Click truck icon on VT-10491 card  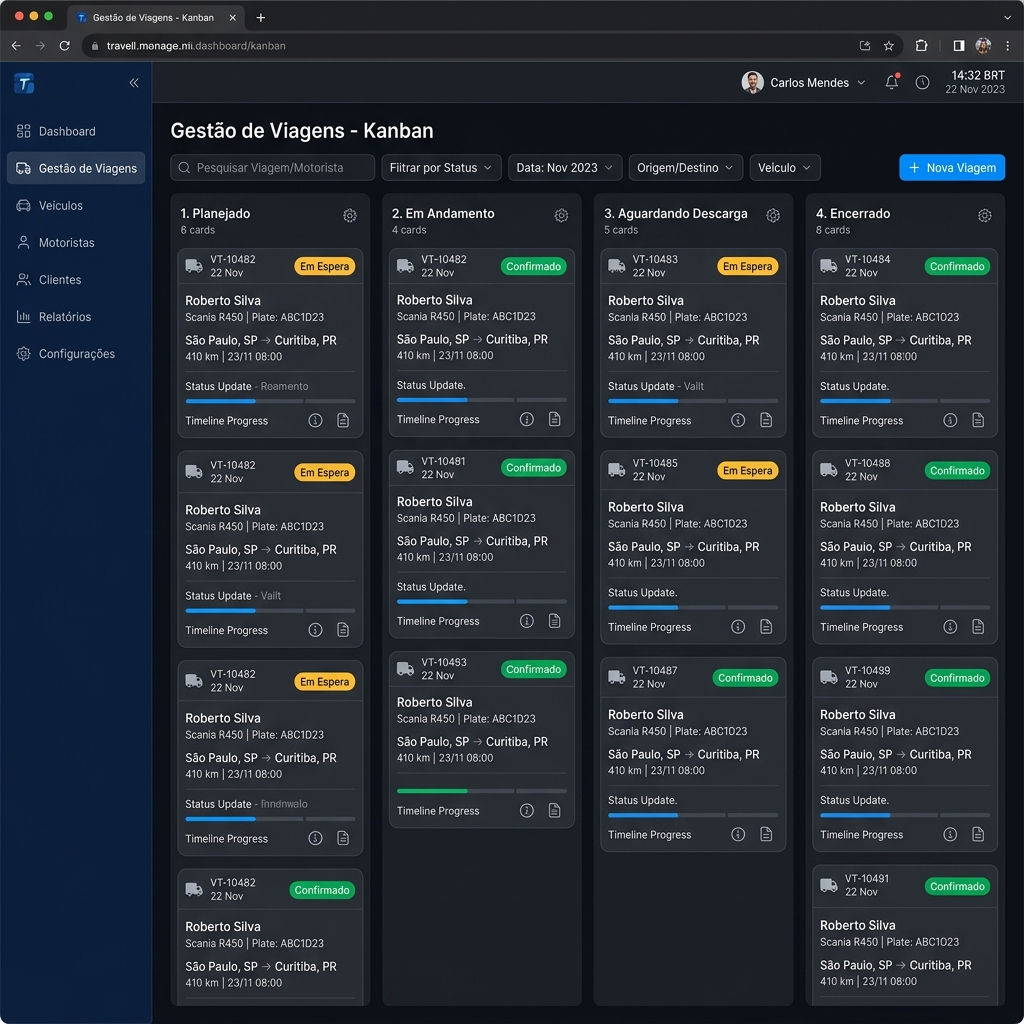pos(828,885)
